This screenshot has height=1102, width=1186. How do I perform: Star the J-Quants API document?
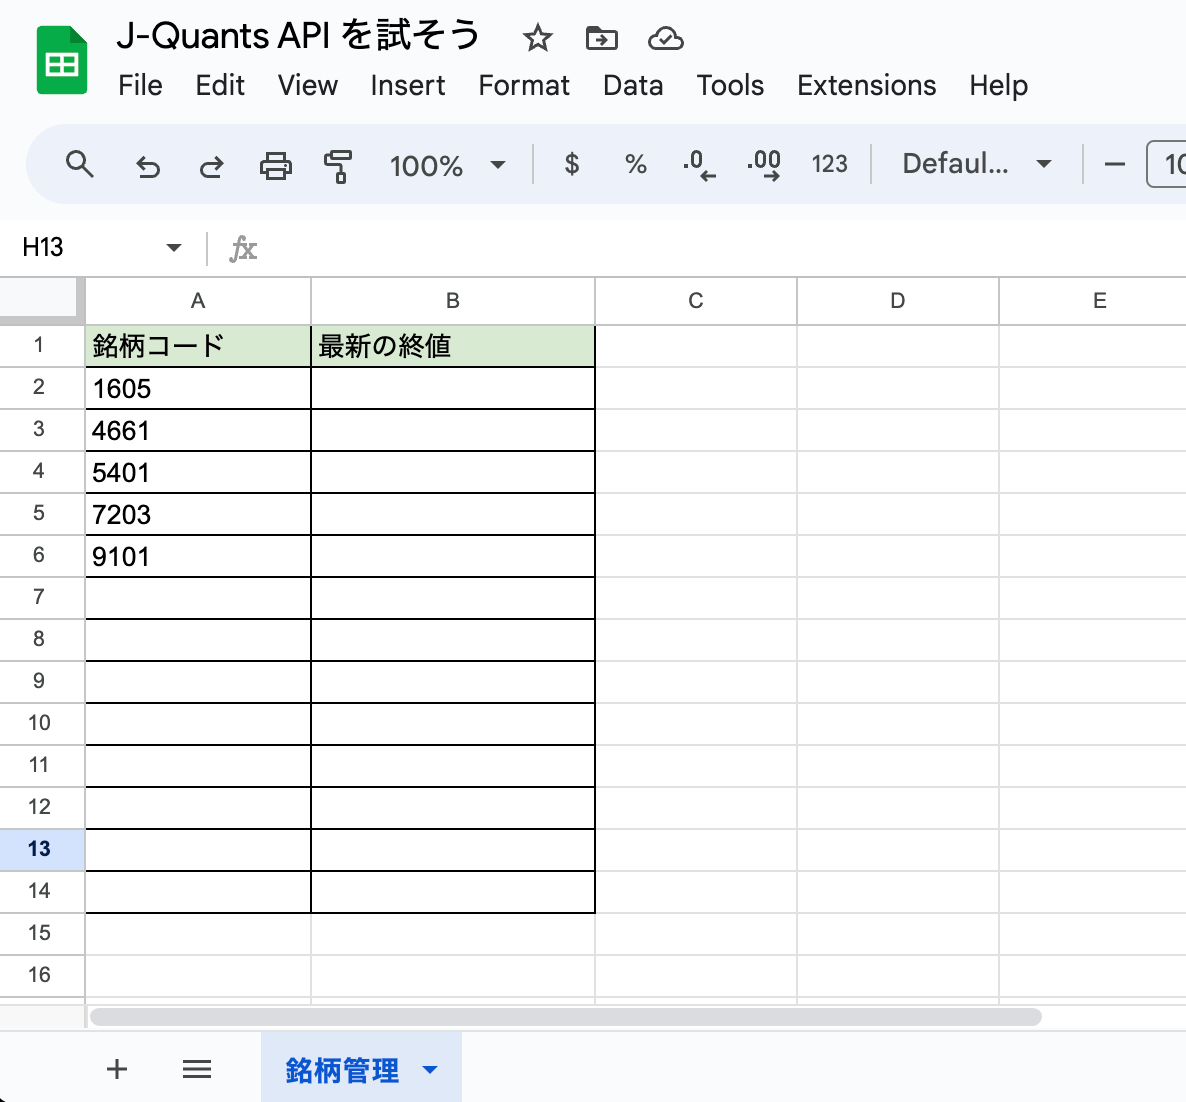tap(538, 38)
